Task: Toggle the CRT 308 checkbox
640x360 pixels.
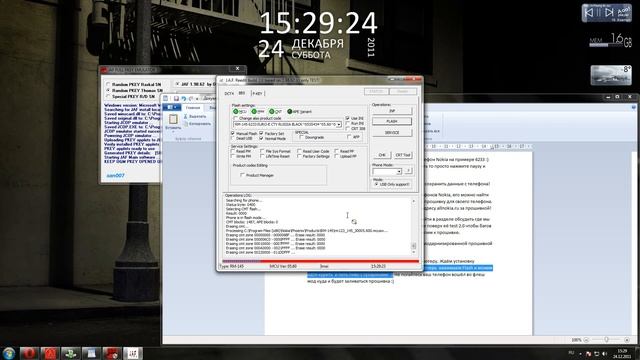Action: [x=347, y=129]
